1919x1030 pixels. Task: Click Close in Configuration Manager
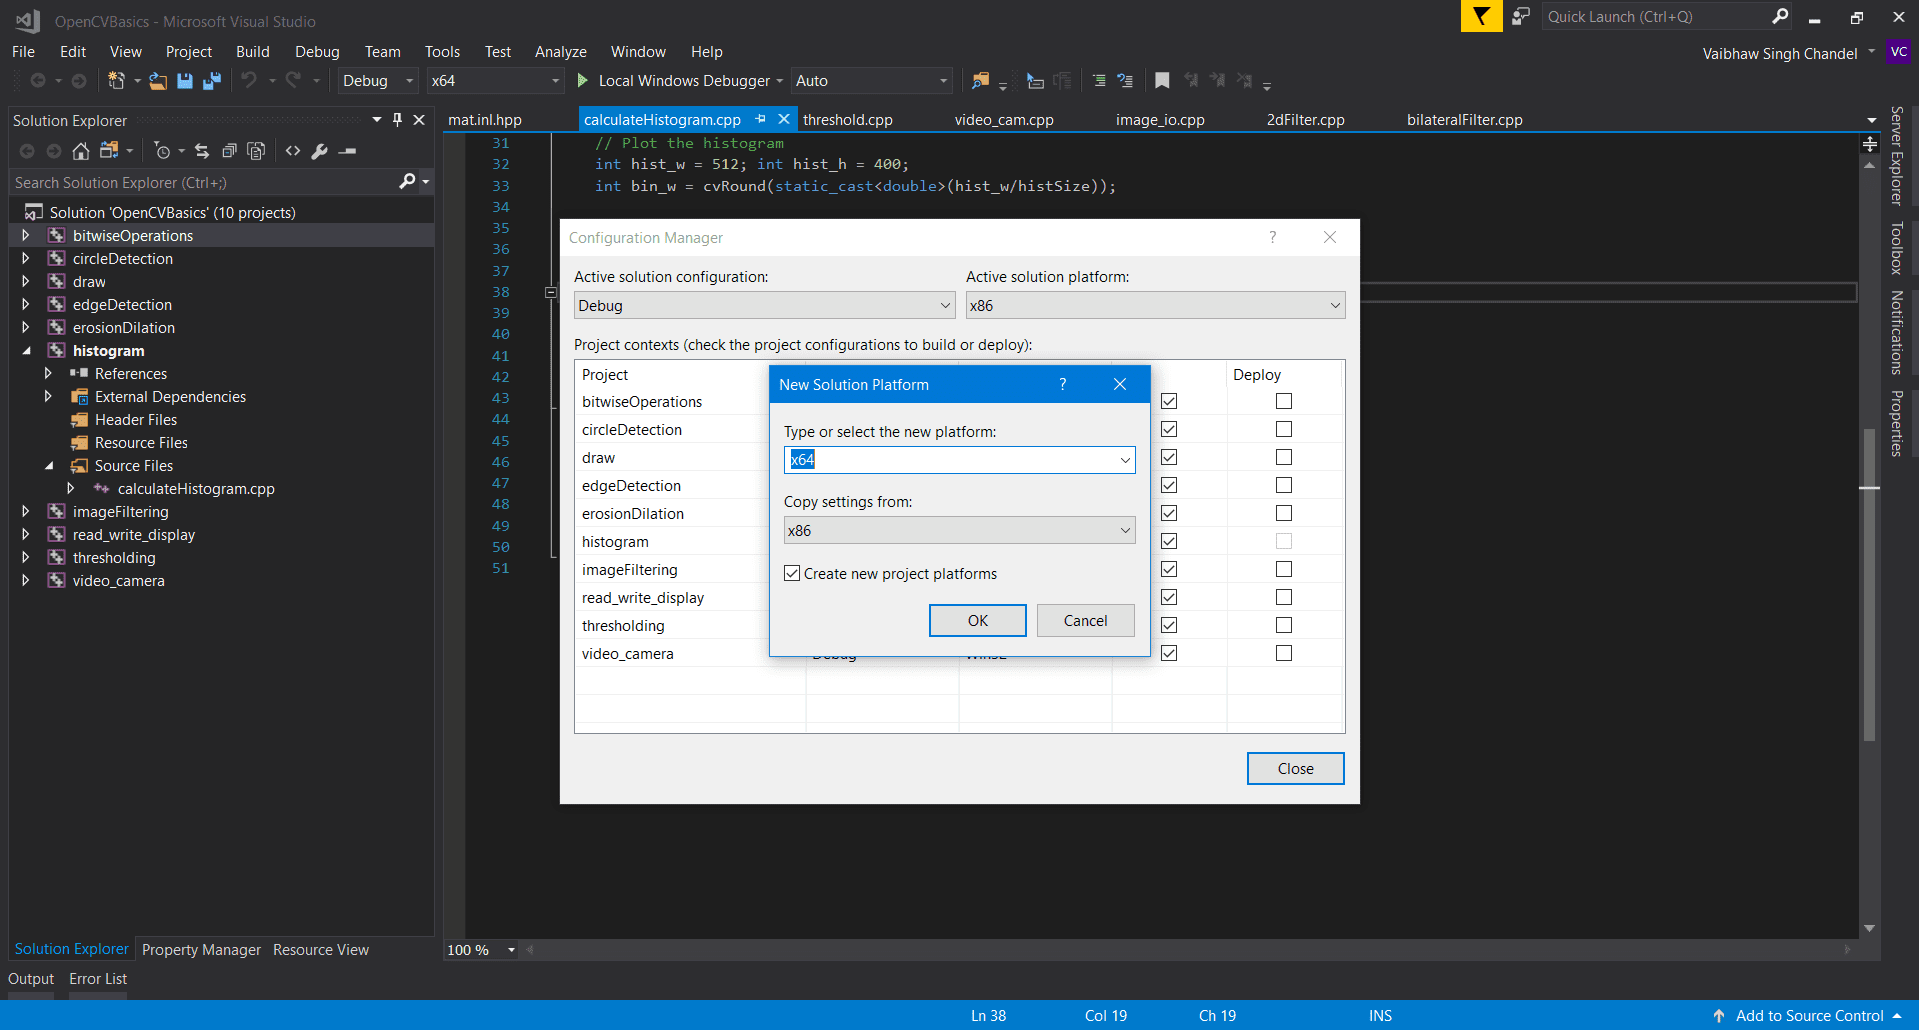[1295, 768]
